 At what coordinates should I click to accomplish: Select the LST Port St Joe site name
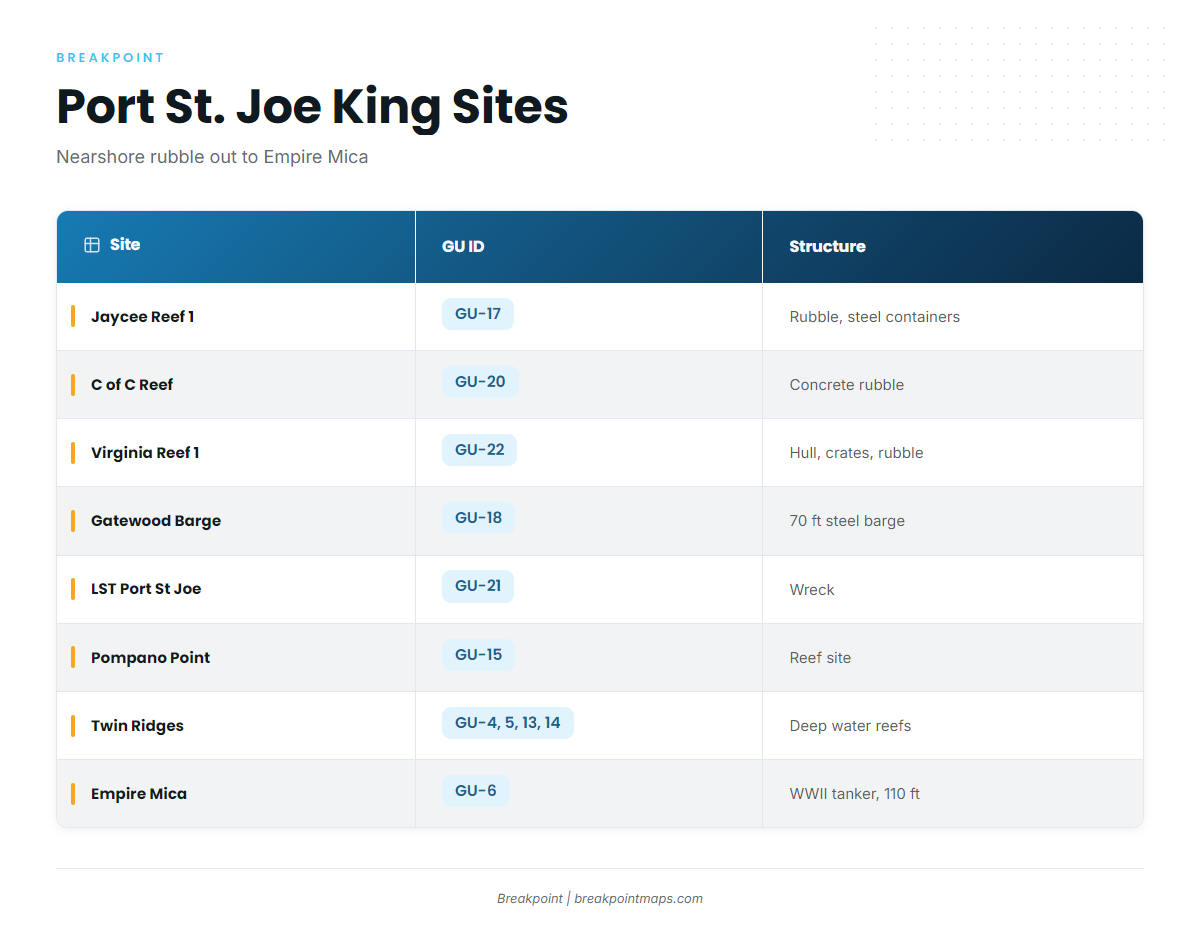146,589
